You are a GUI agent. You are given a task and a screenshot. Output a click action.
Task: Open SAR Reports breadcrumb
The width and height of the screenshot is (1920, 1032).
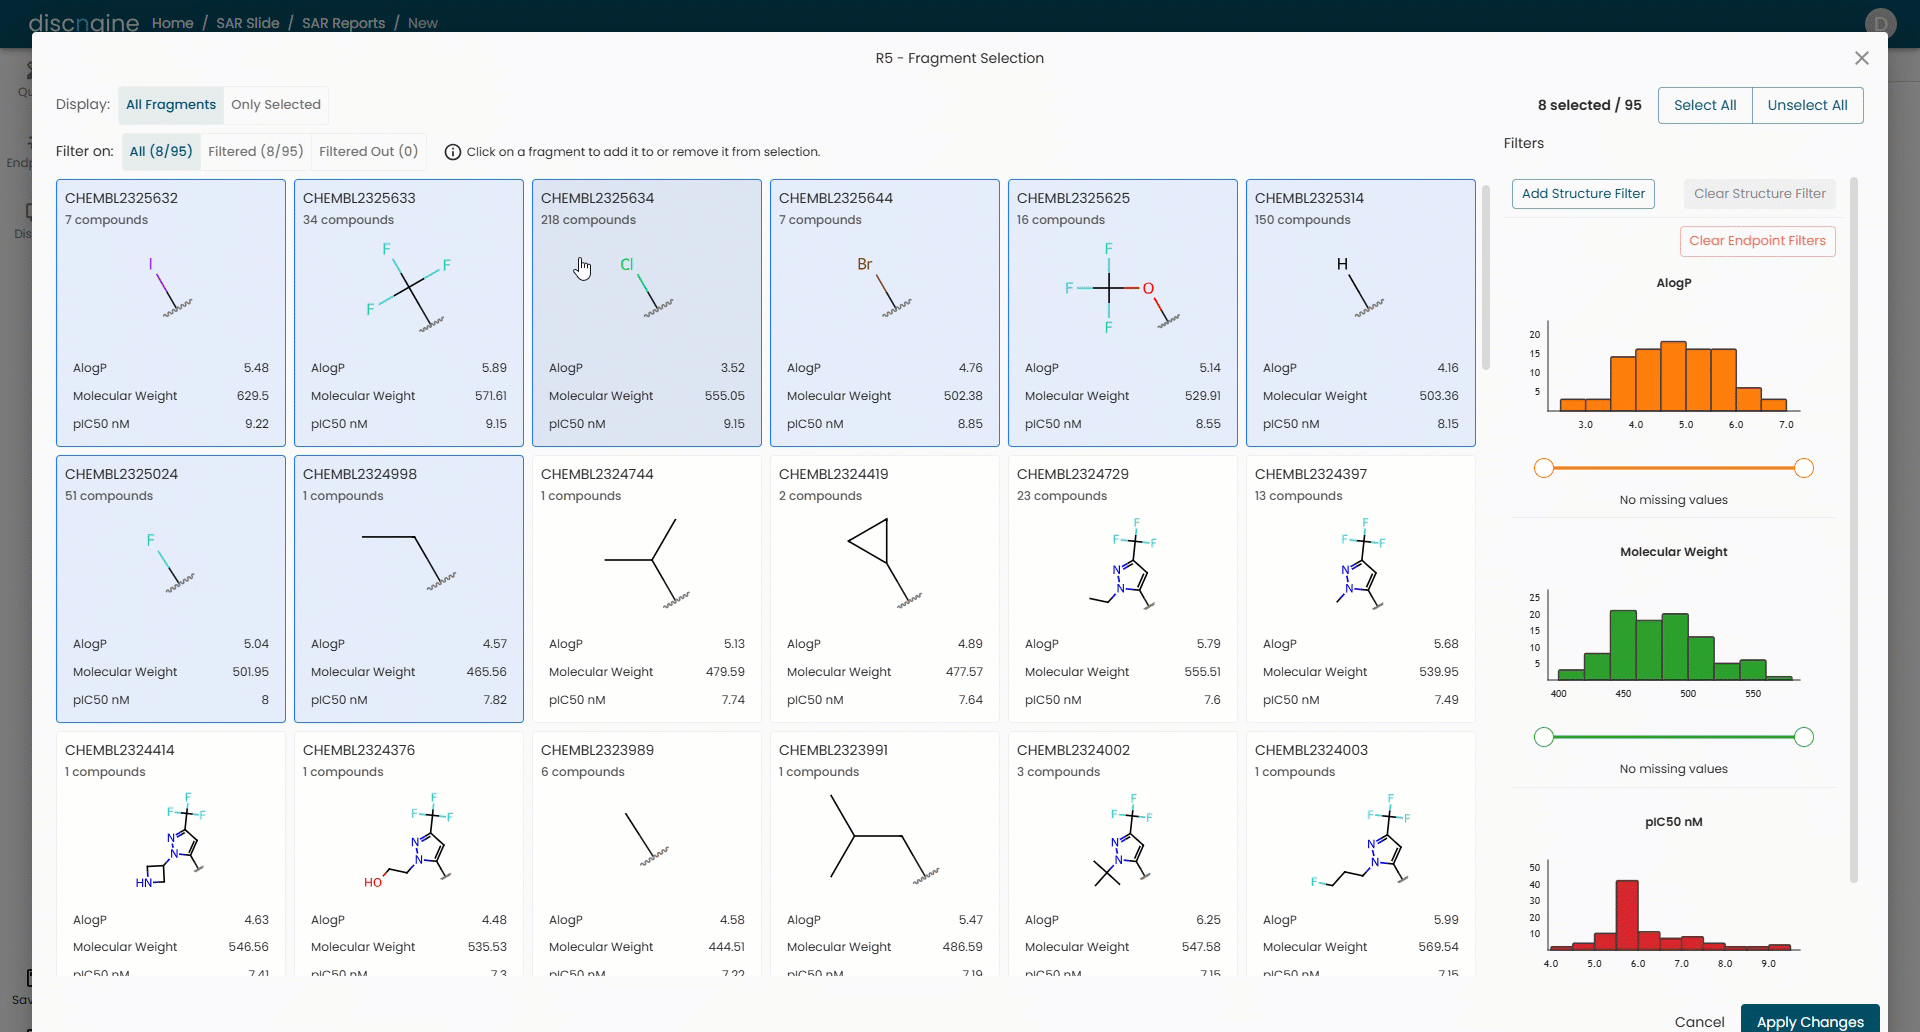tap(343, 23)
